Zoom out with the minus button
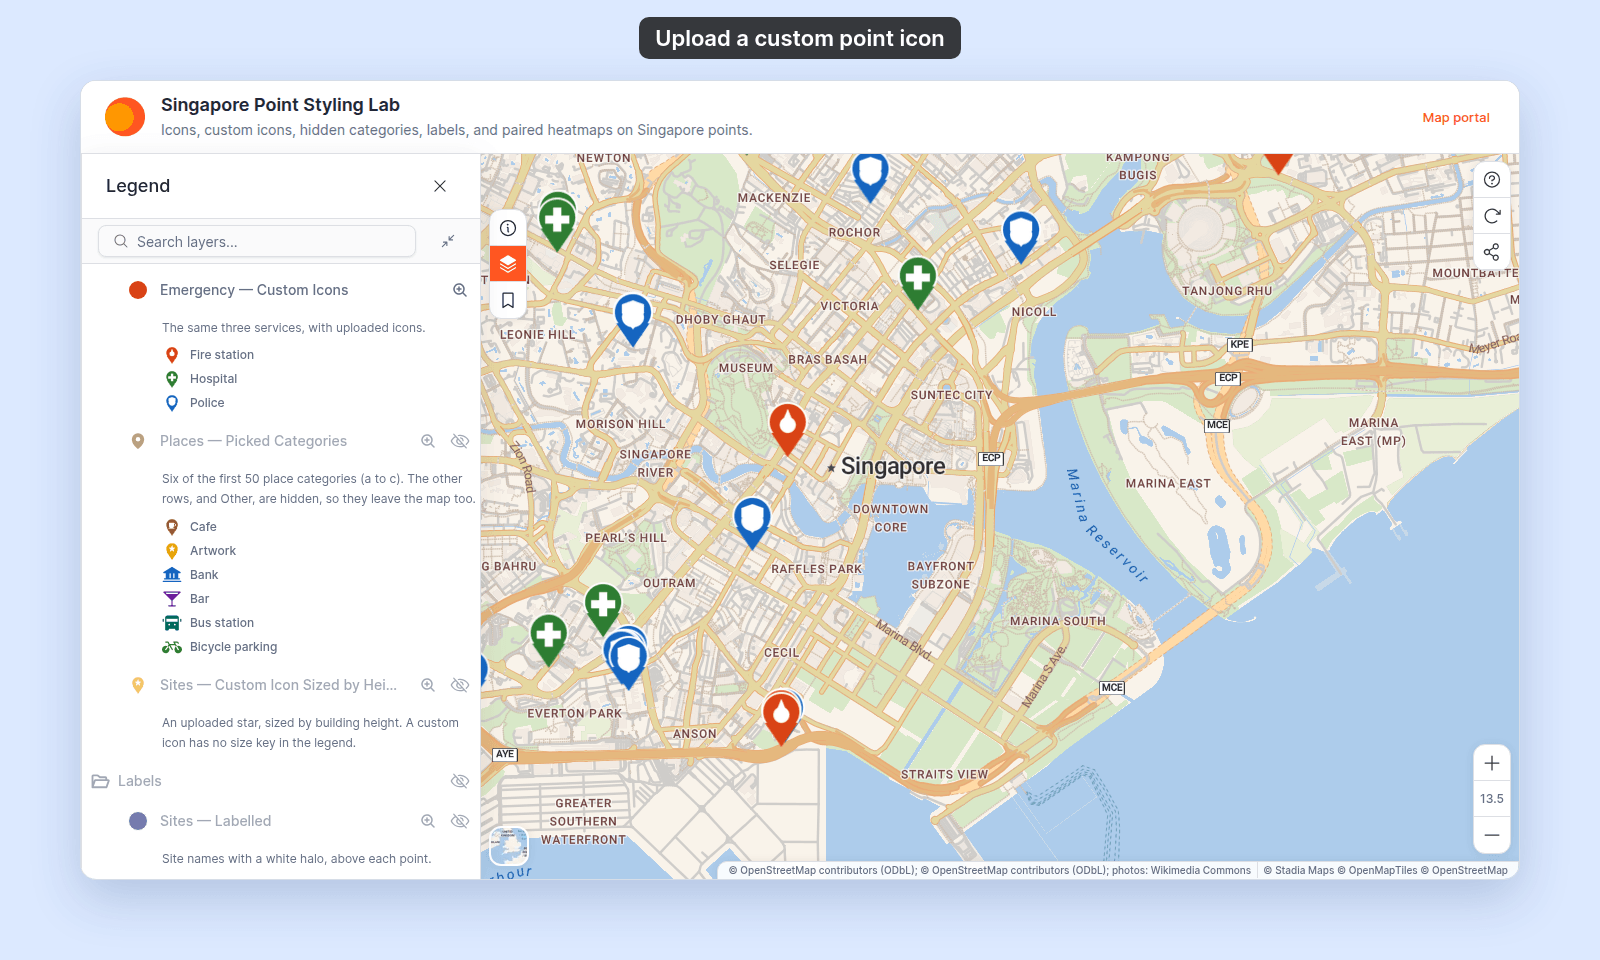This screenshot has width=1600, height=960. click(x=1492, y=835)
